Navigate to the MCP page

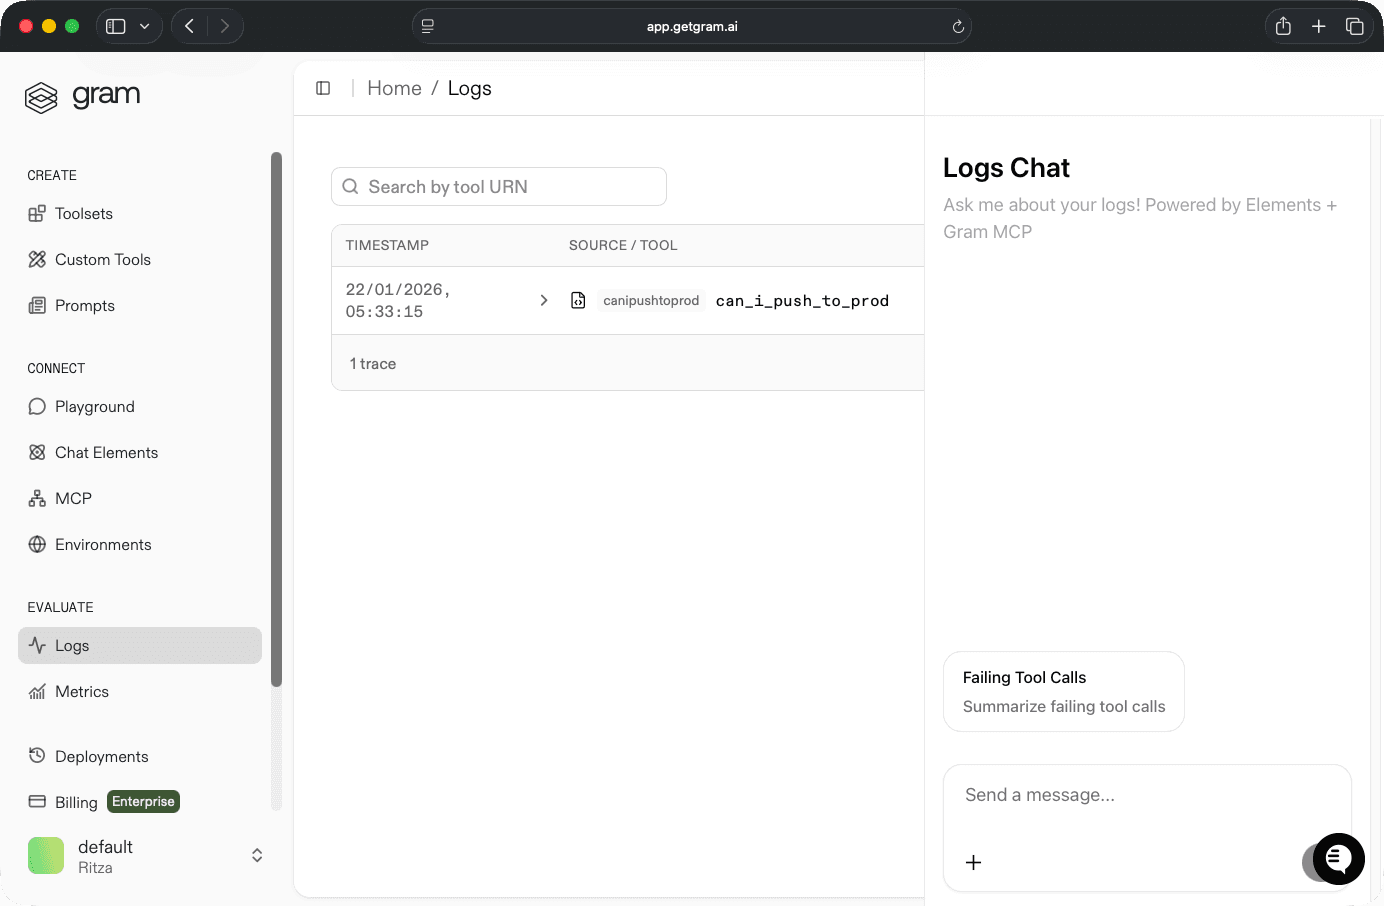click(x=73, y=498)
